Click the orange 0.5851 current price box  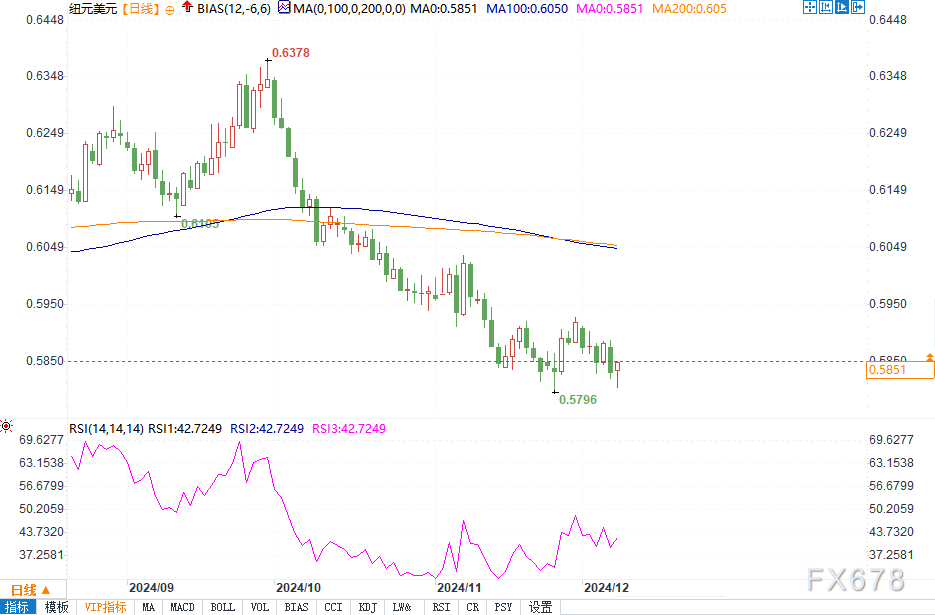point(899,370)
